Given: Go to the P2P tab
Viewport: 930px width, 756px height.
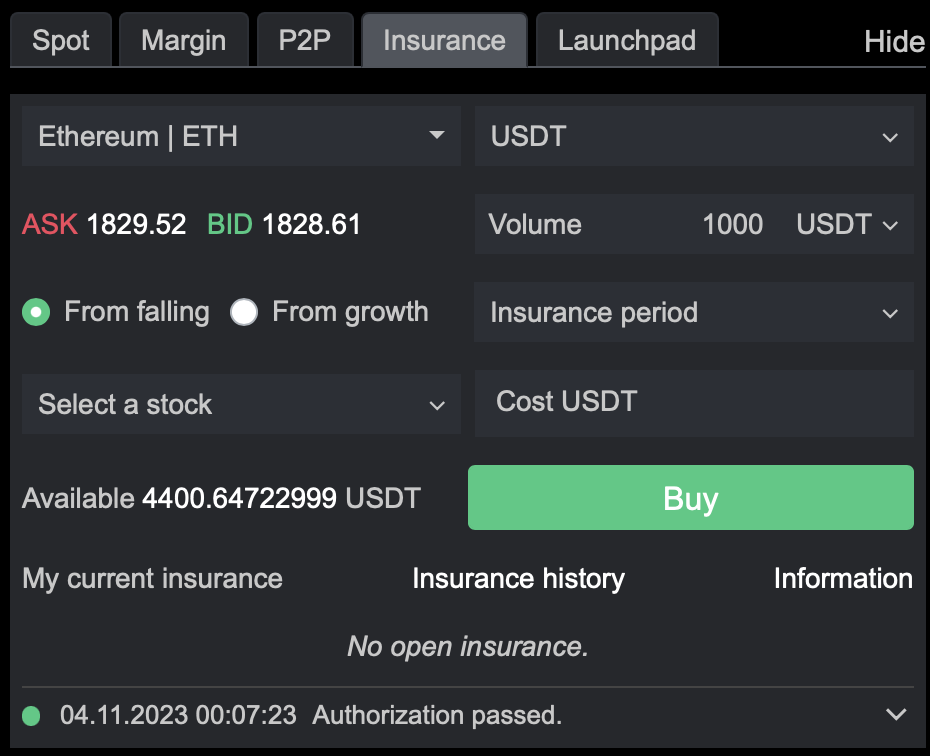Looking at the screenshot, I should (x=305, y=41).
